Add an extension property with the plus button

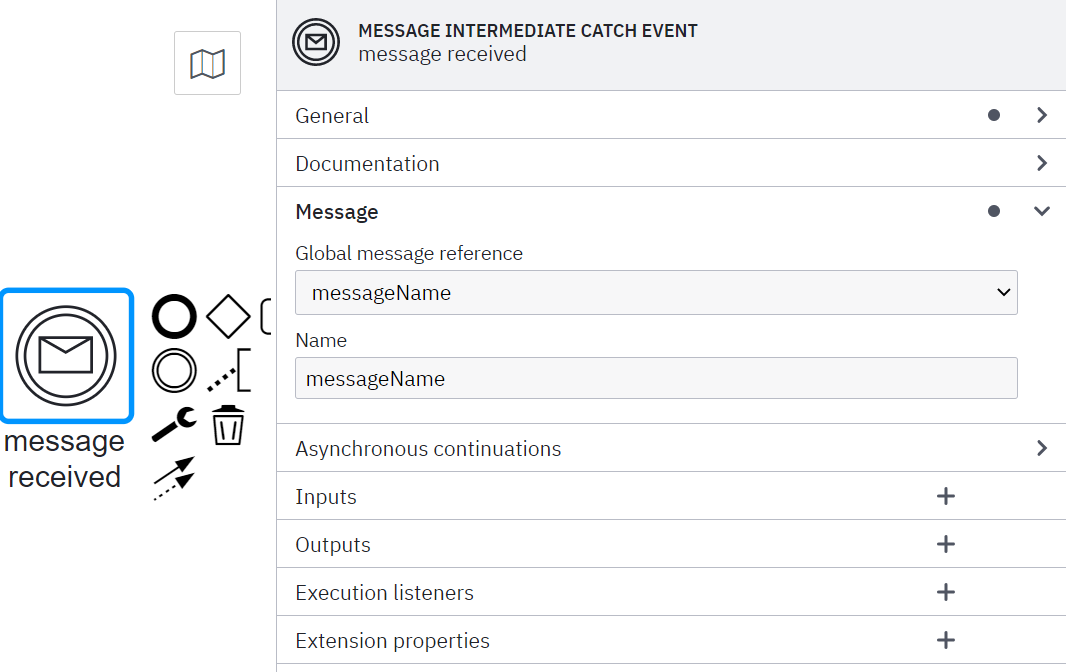945,640
